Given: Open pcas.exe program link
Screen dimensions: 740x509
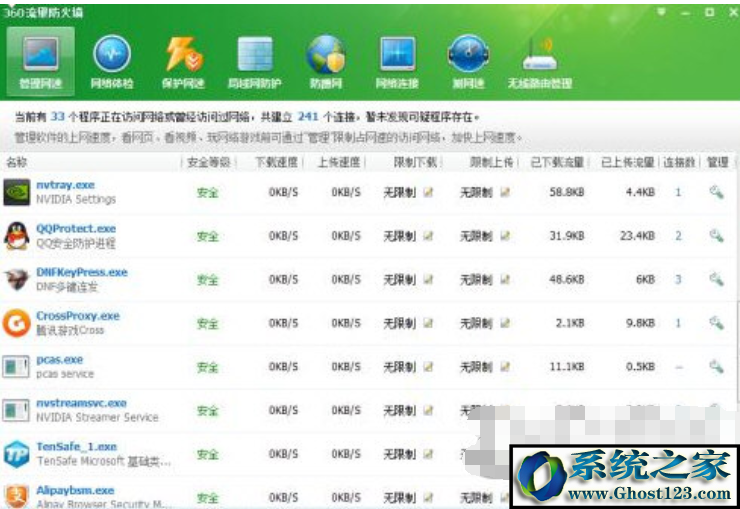Looking at the screenshot, I should coord(59,360).
